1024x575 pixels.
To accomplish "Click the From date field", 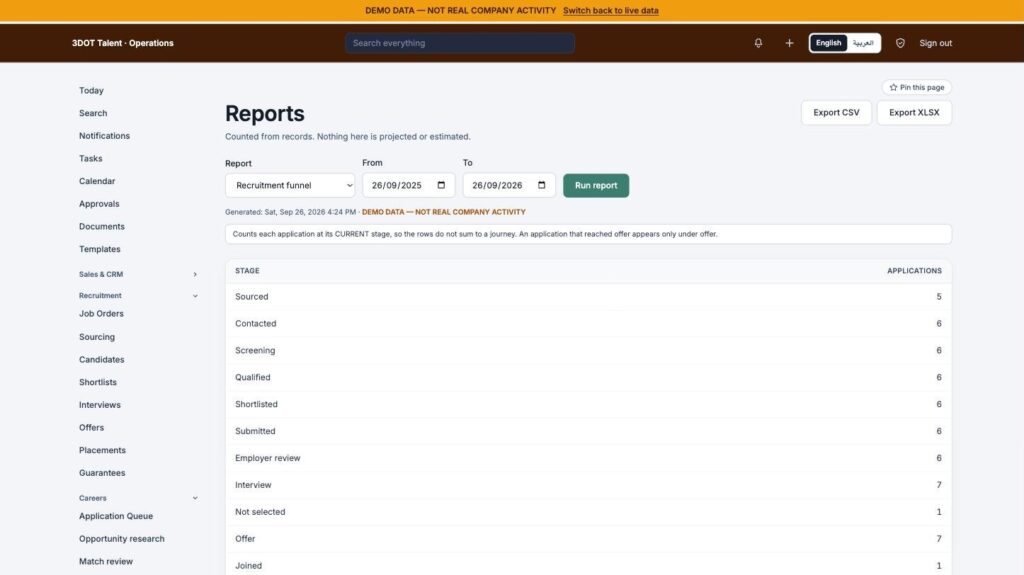I will pos(408,186).
